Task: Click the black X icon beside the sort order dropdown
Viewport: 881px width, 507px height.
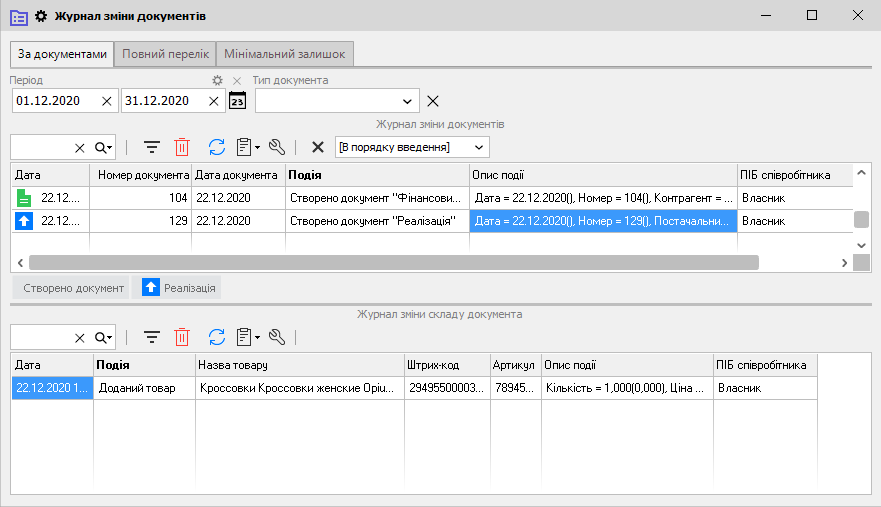Action: coord(318,147)
